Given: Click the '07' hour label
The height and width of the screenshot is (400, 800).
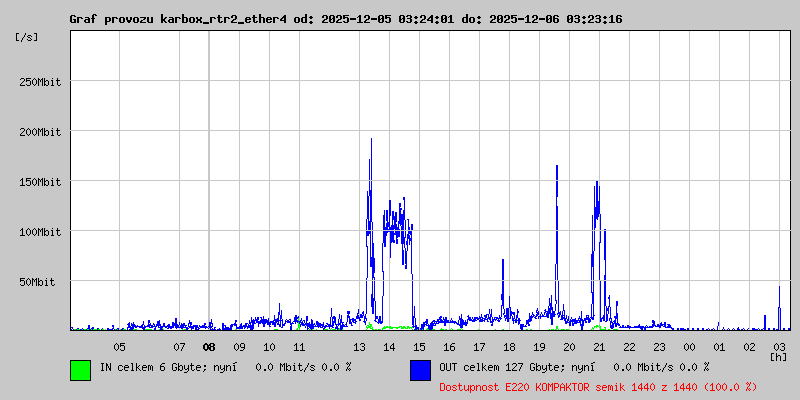Looking at the screenshot, I should 179,347.
